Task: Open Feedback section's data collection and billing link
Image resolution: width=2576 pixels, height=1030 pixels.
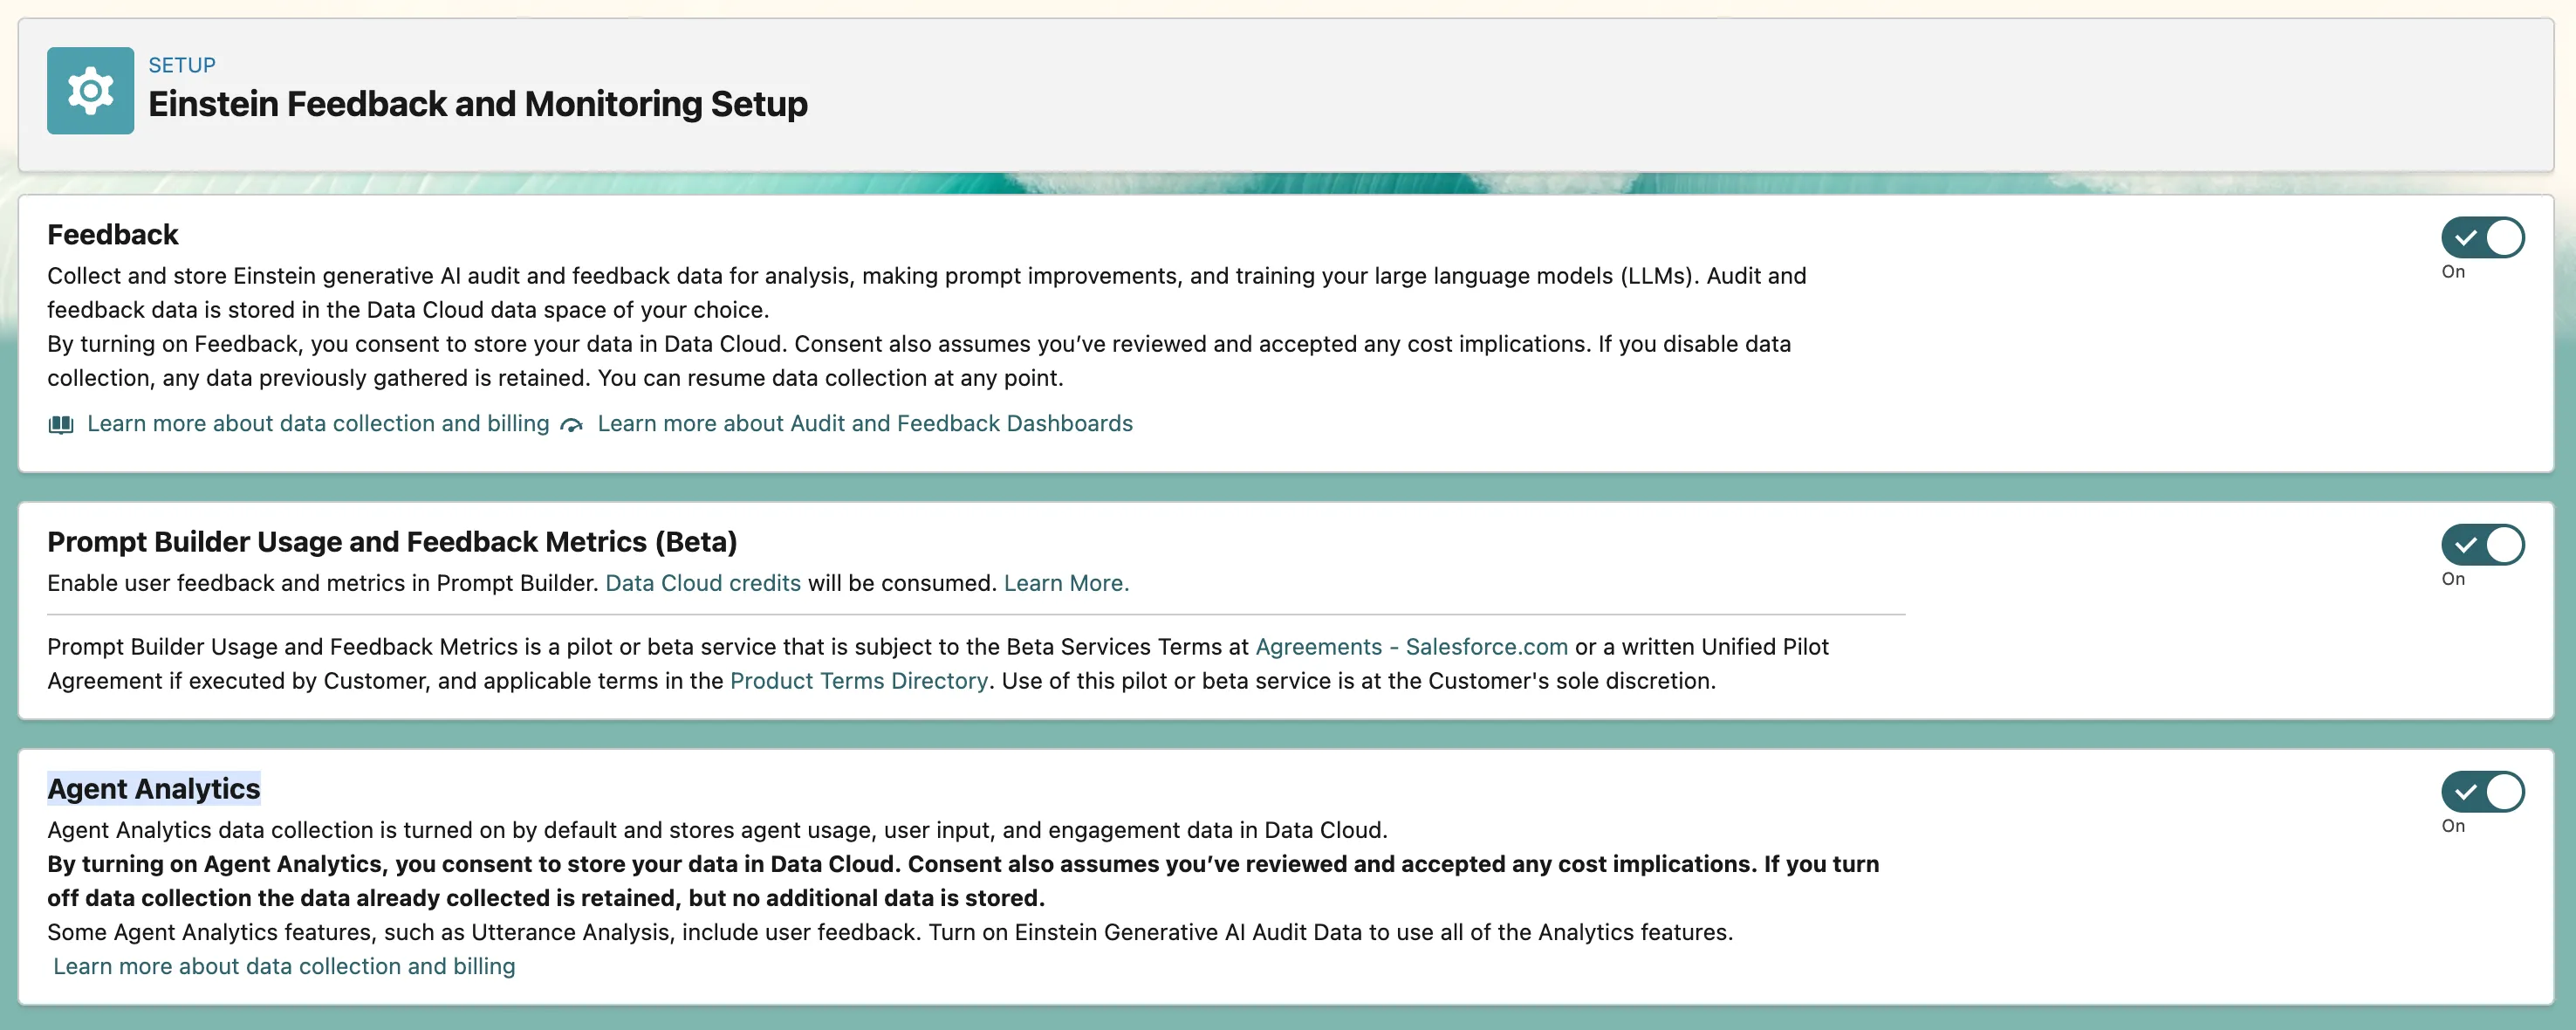Action: click(318, 424)
